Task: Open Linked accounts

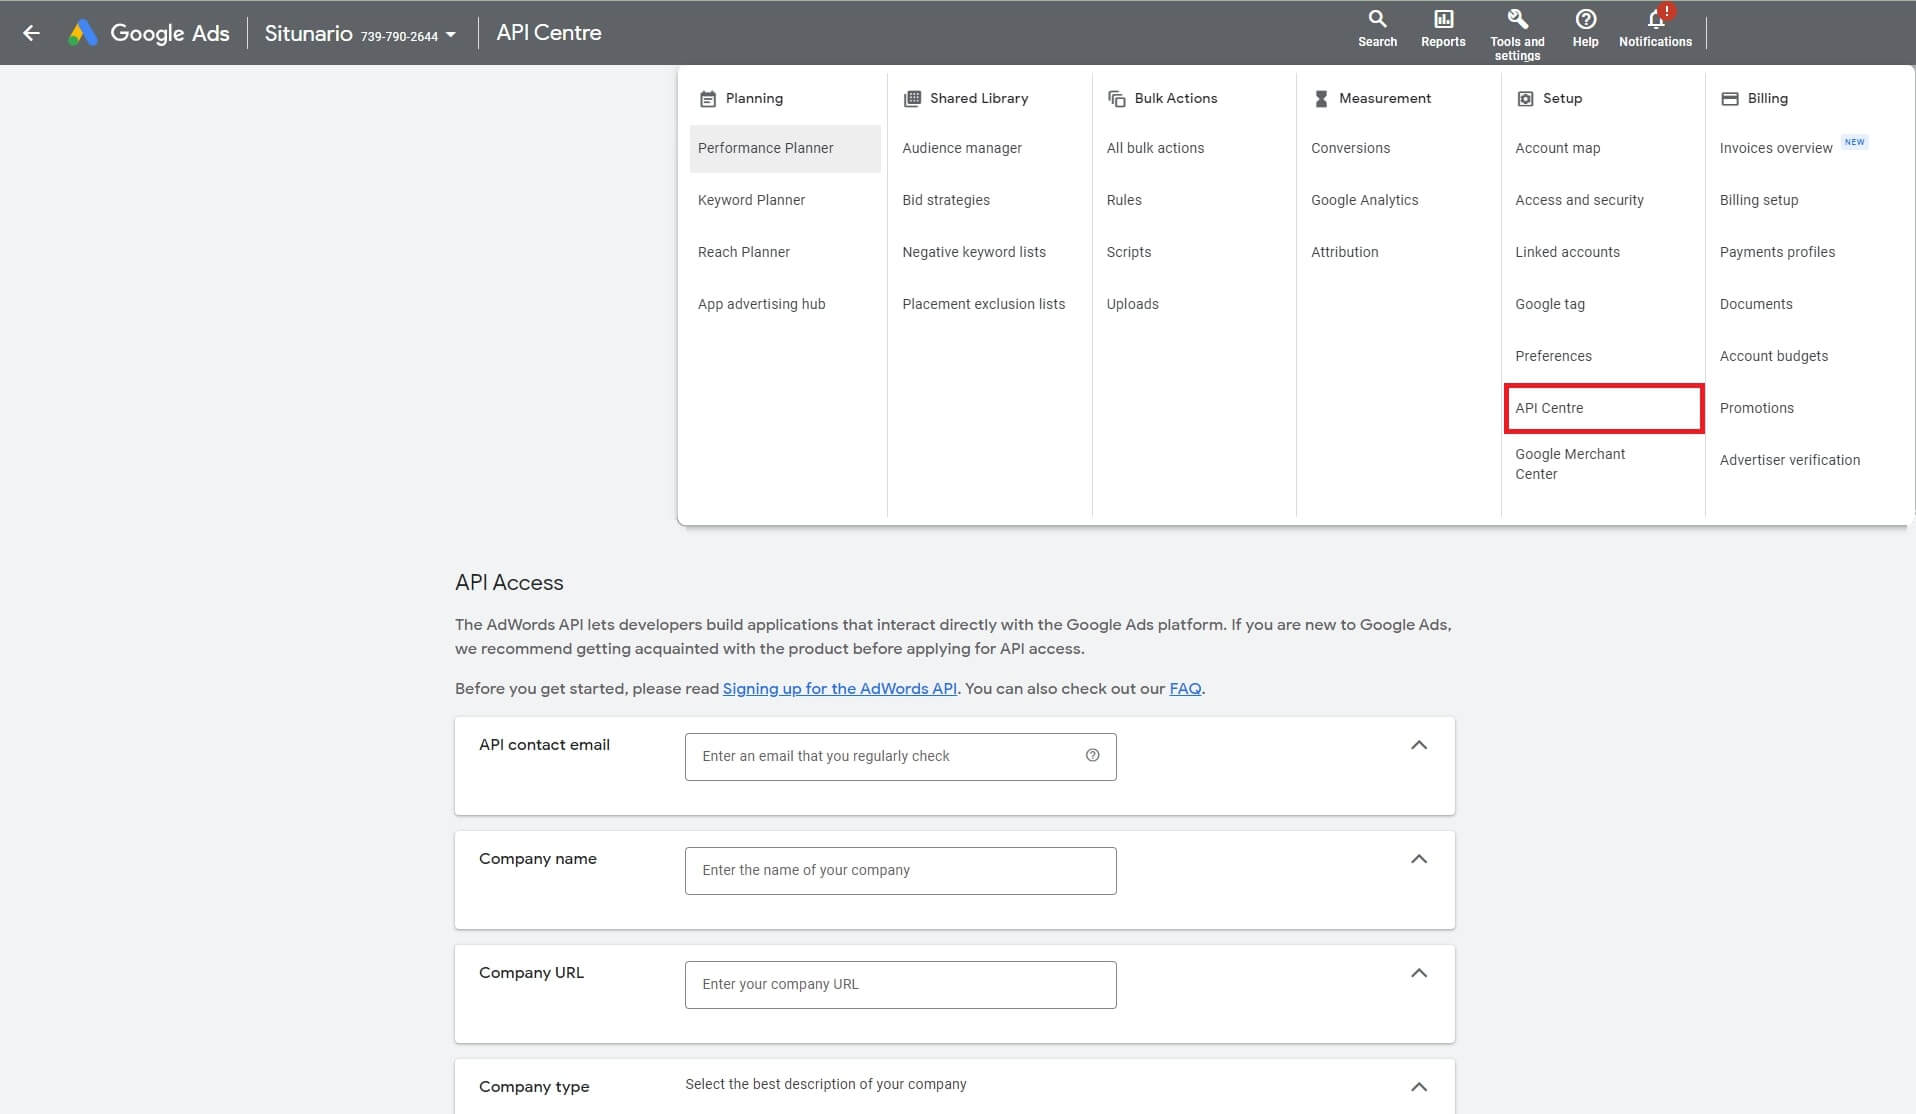Action: click(1567, 252)
